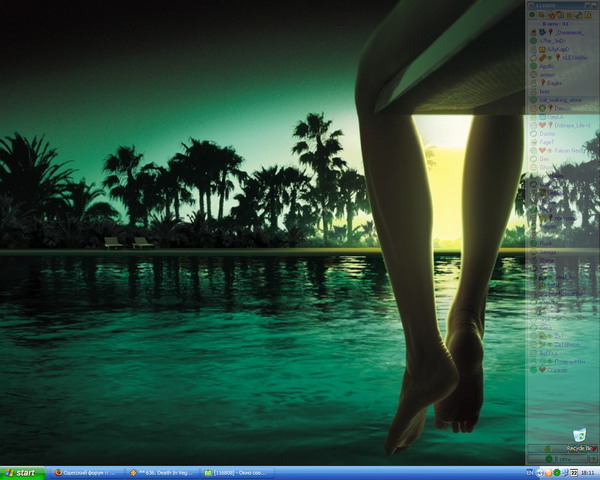Click the tray icon showing number 22
Screen dimensions: 600x480
pyautogui.click(x=574, y=473)
